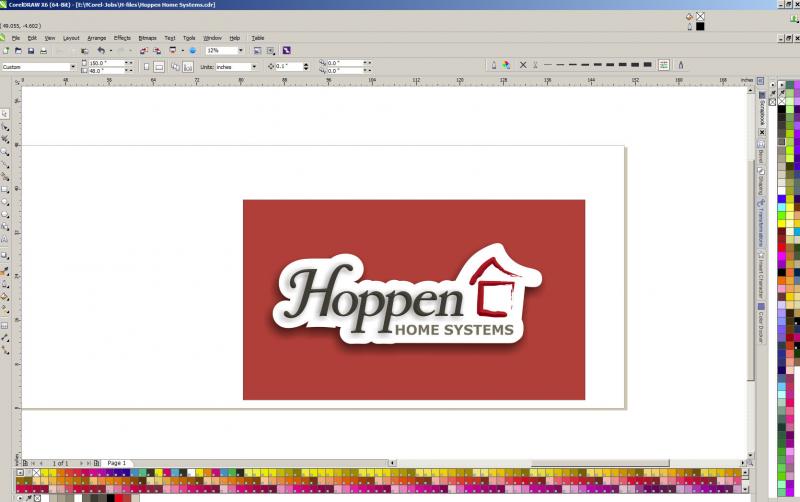Expand the application launcher dropdown arrow
The width and height of the screenshot is (800, 502).
point(182,51)
